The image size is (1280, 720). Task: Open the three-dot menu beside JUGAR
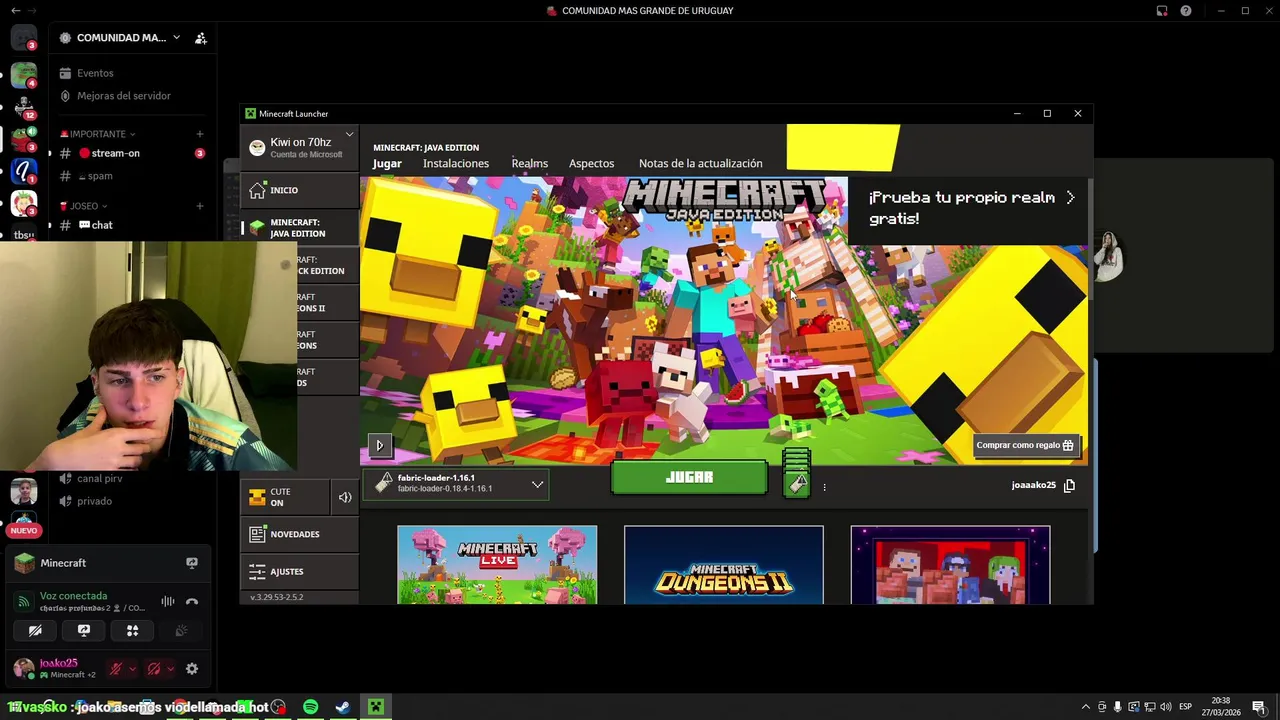tap(824, 487)
